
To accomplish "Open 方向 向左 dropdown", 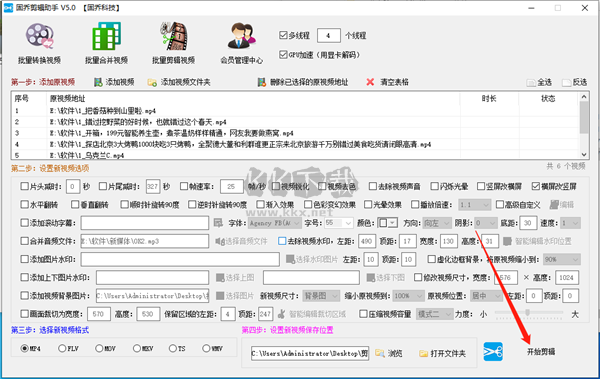I will click(437, 223).
